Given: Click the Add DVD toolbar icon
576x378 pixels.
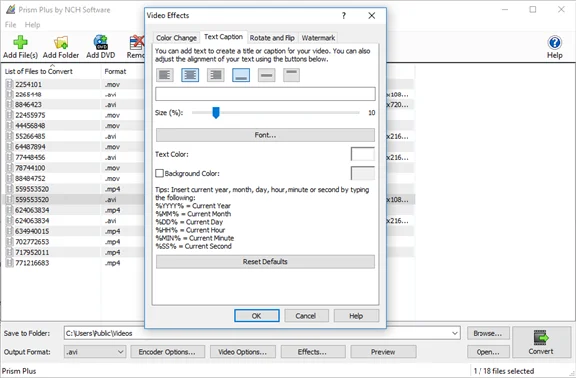Looking at the screenshot, I should (101, 42).
